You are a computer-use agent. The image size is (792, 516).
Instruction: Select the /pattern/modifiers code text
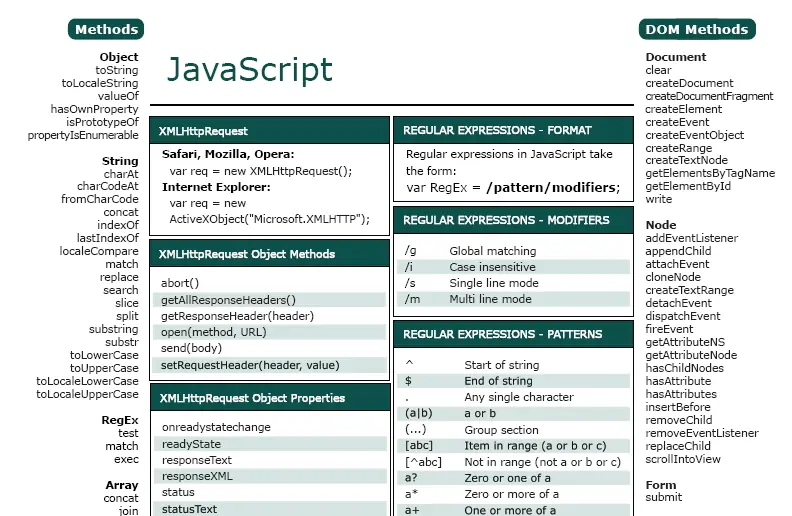(x=553, y=188)
